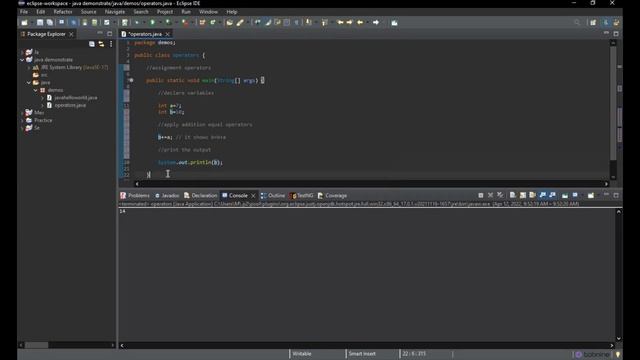640x360 pixels.
Task: Click Remove Launch X icon in Console toolbar
Action: point(491,196)
